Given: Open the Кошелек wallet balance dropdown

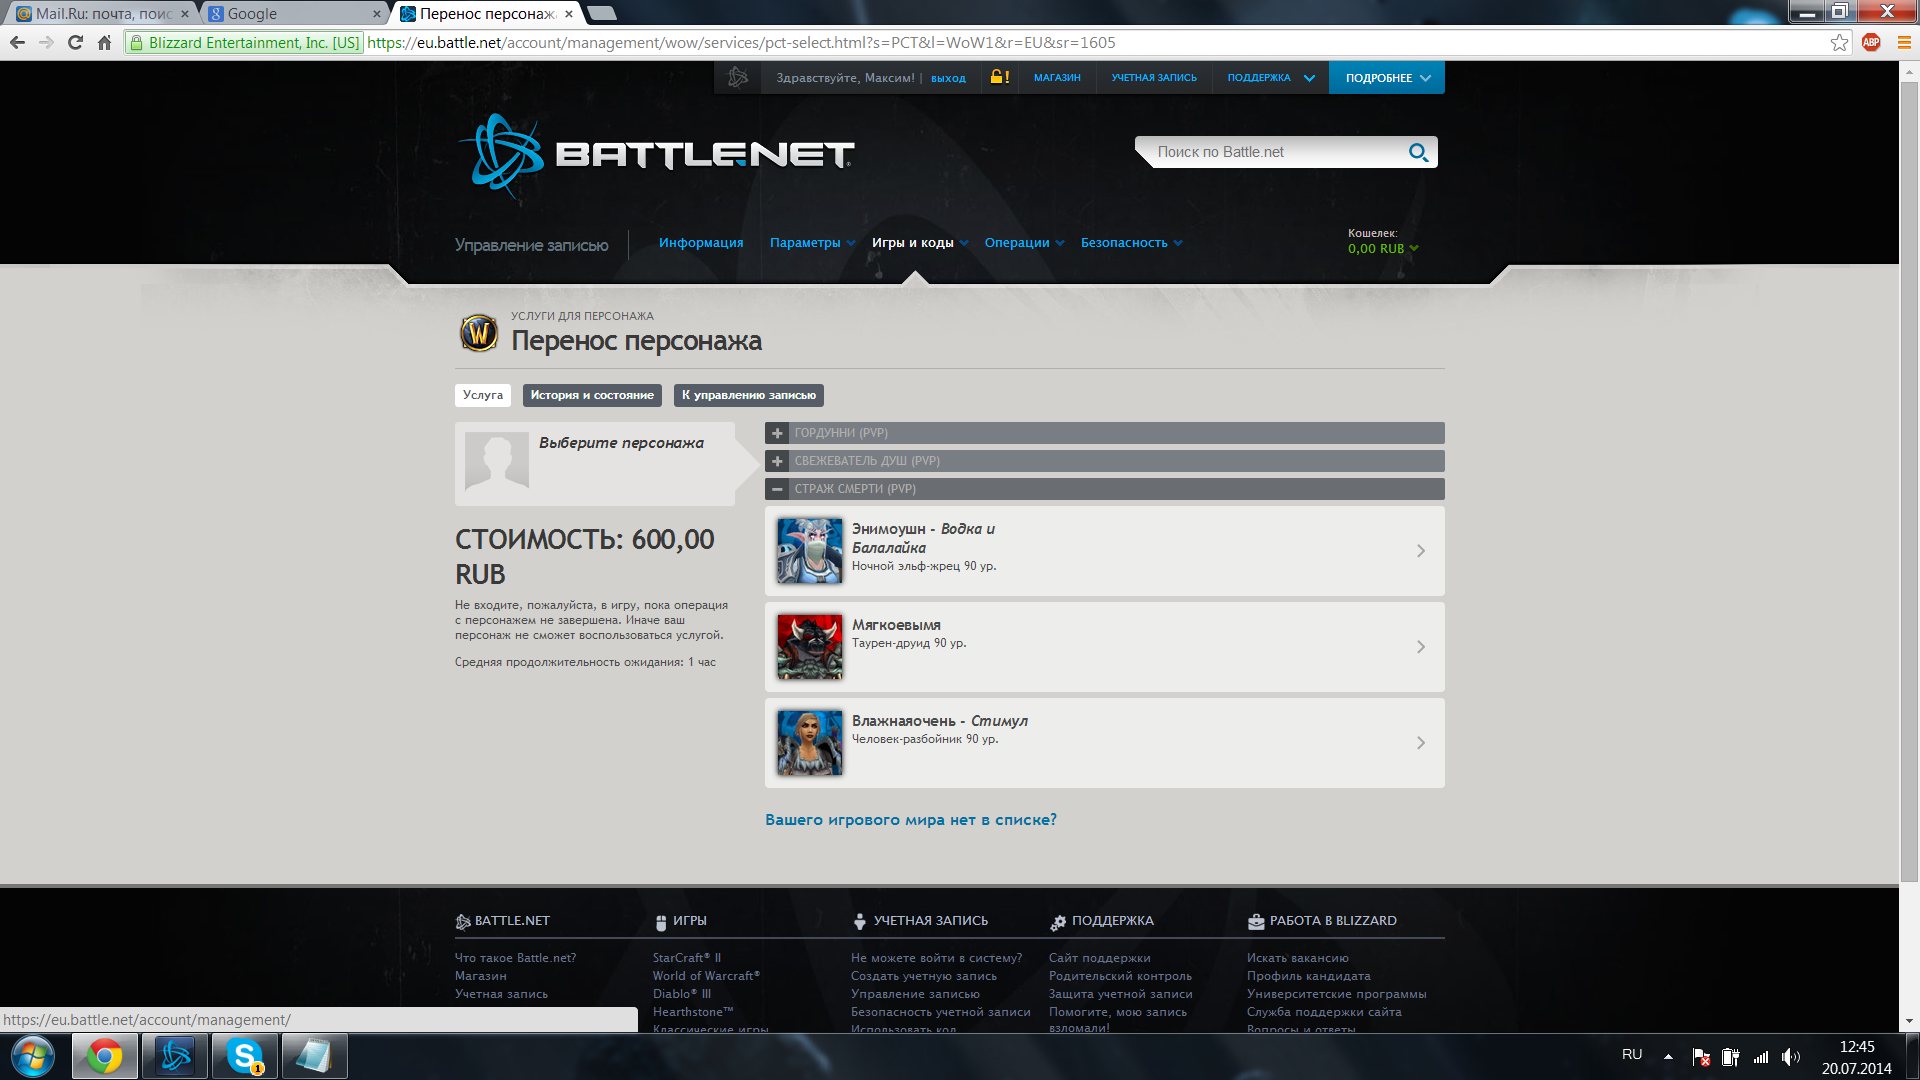Looking at the screenshot, I should [1383, 248].
